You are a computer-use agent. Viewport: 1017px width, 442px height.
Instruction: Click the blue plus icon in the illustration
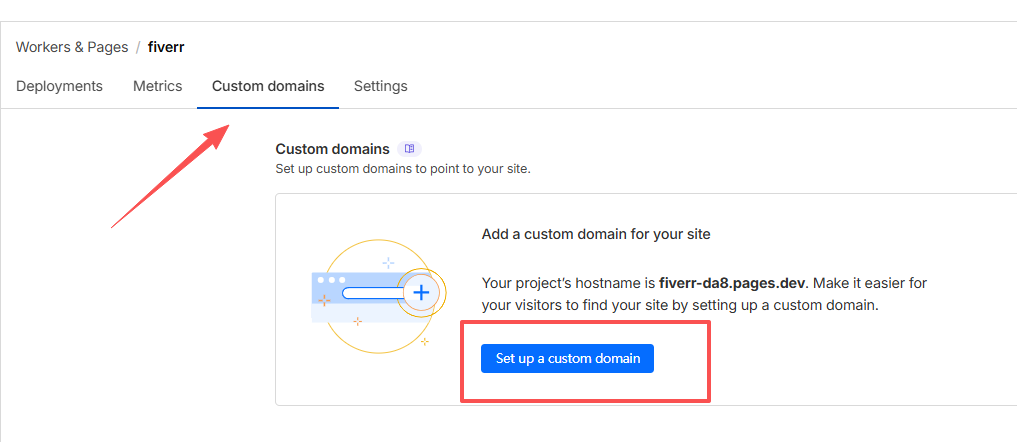421,293
